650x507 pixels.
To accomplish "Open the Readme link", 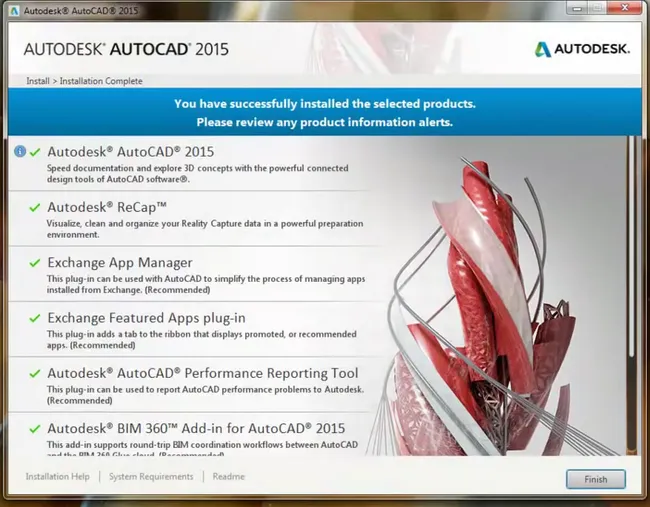I will coord(228,477).
